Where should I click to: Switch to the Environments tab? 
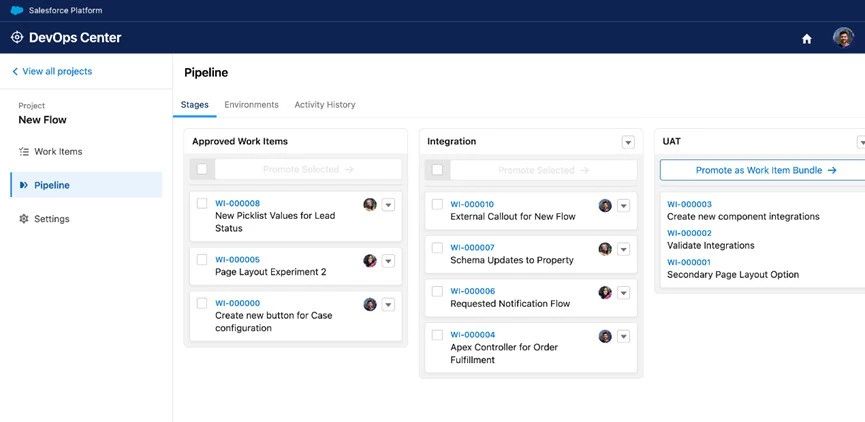tap(251, 105)
